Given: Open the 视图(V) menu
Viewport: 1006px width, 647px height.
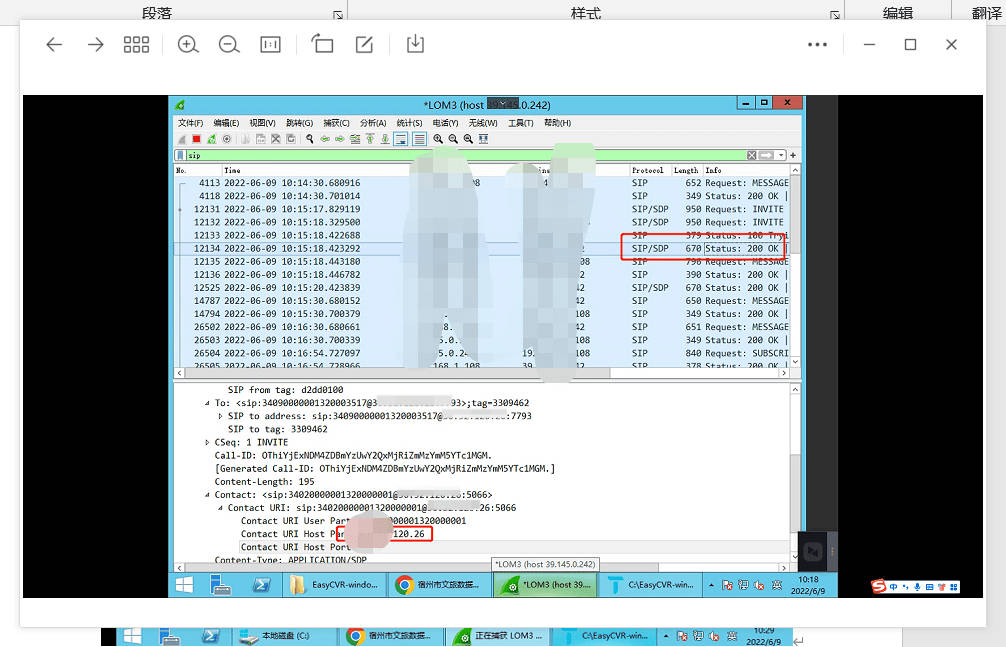Looking at the screenshot, I should click(x=262, y=123).
